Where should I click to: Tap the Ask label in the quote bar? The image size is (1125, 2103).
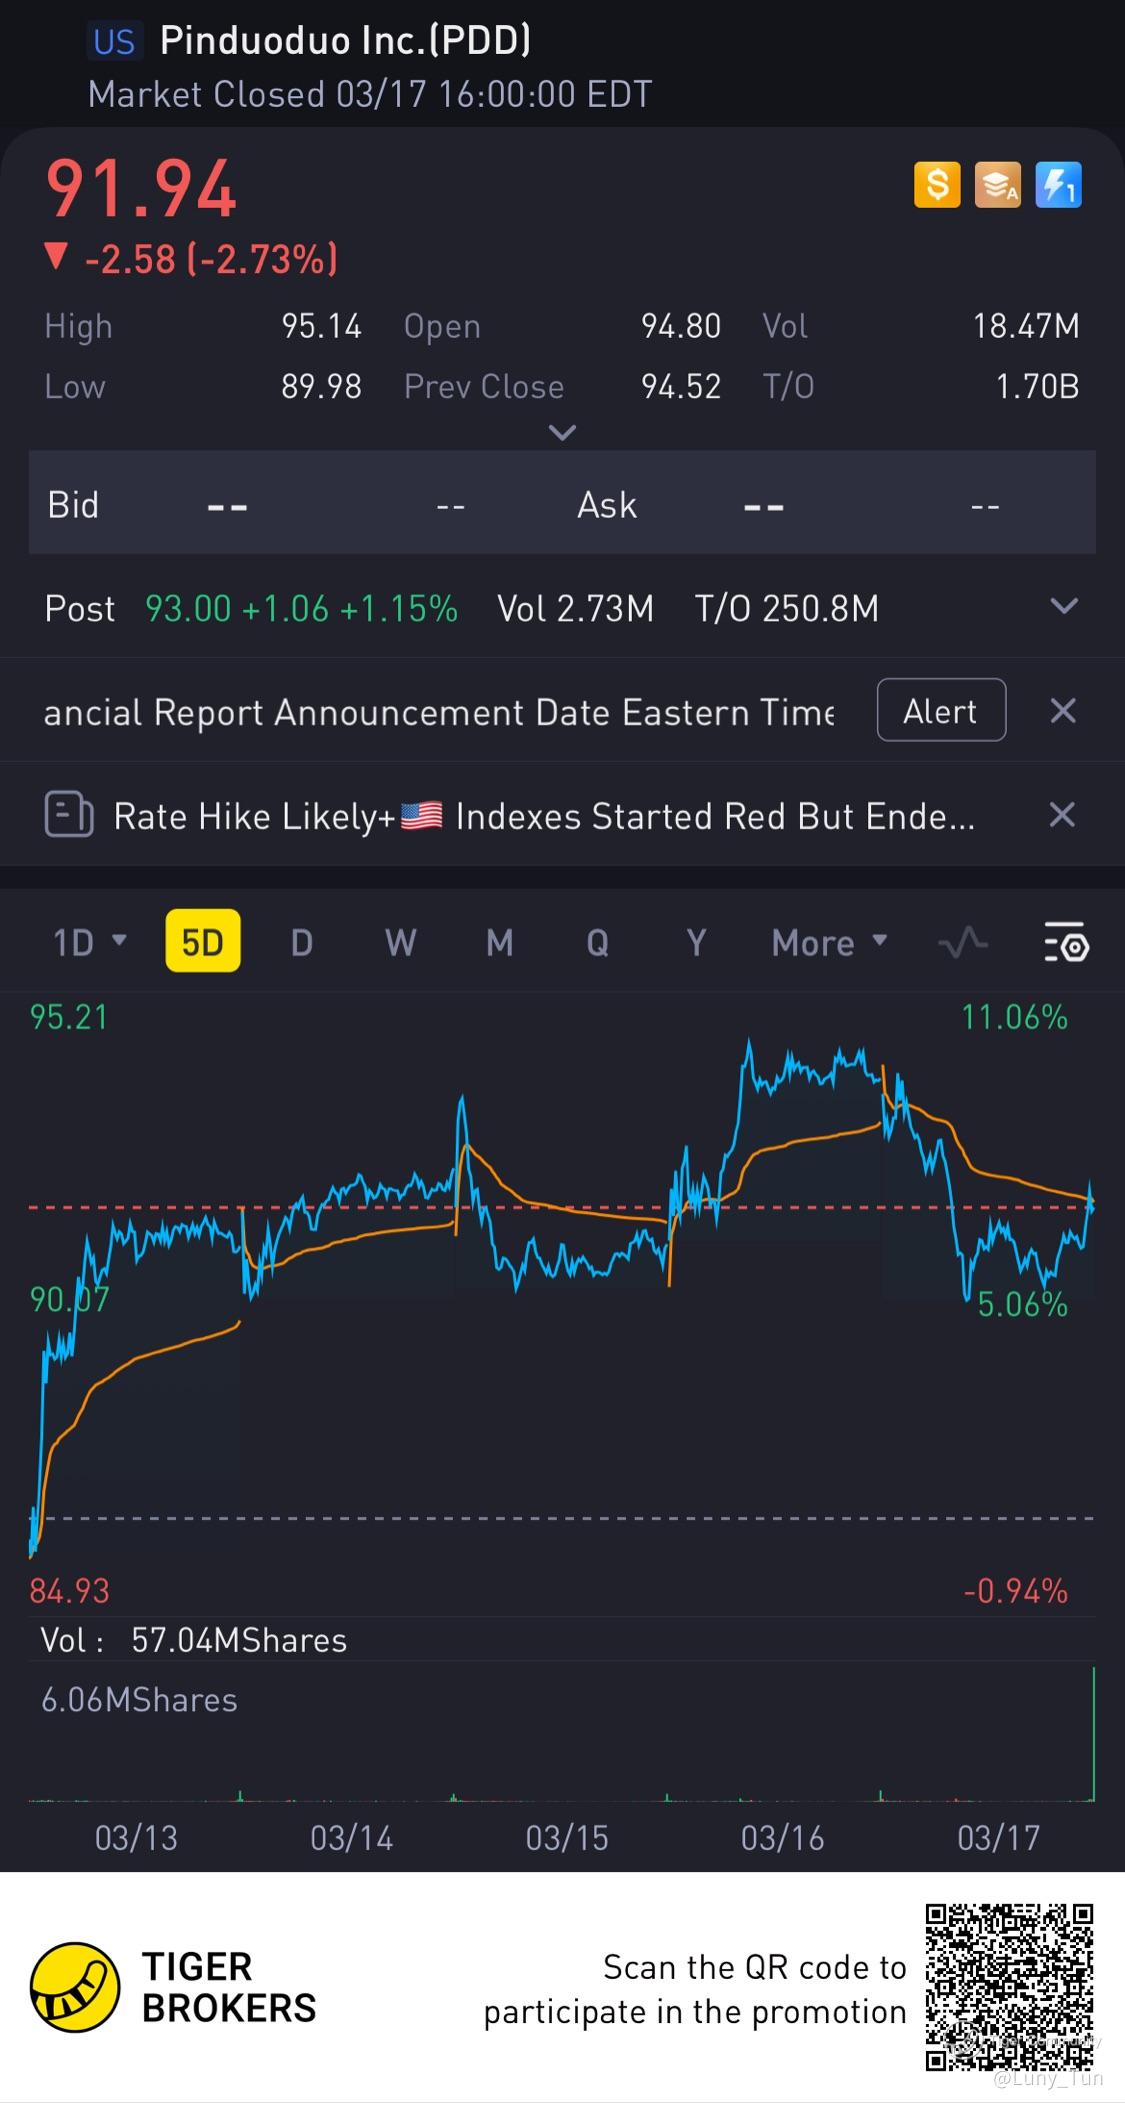click(x=607, y=505)
